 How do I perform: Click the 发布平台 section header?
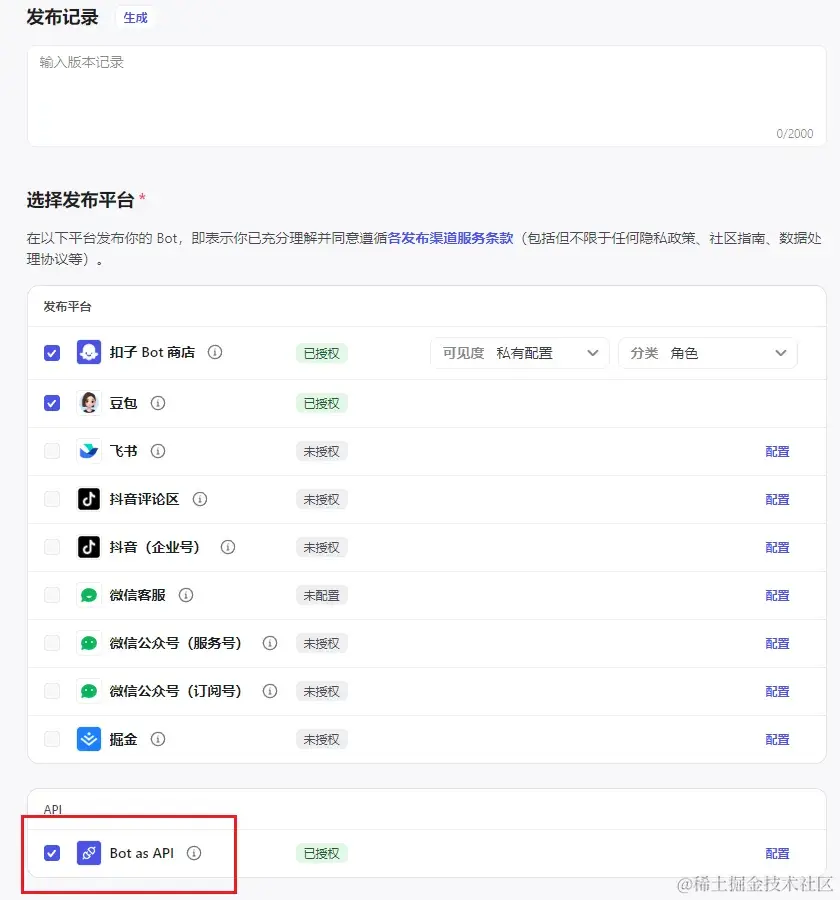(x=68, y=307)
